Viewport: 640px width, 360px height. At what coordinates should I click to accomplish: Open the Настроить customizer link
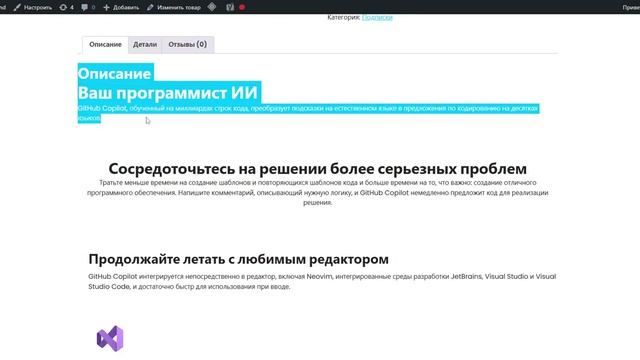pyautogui.click(x=33, y=7)
